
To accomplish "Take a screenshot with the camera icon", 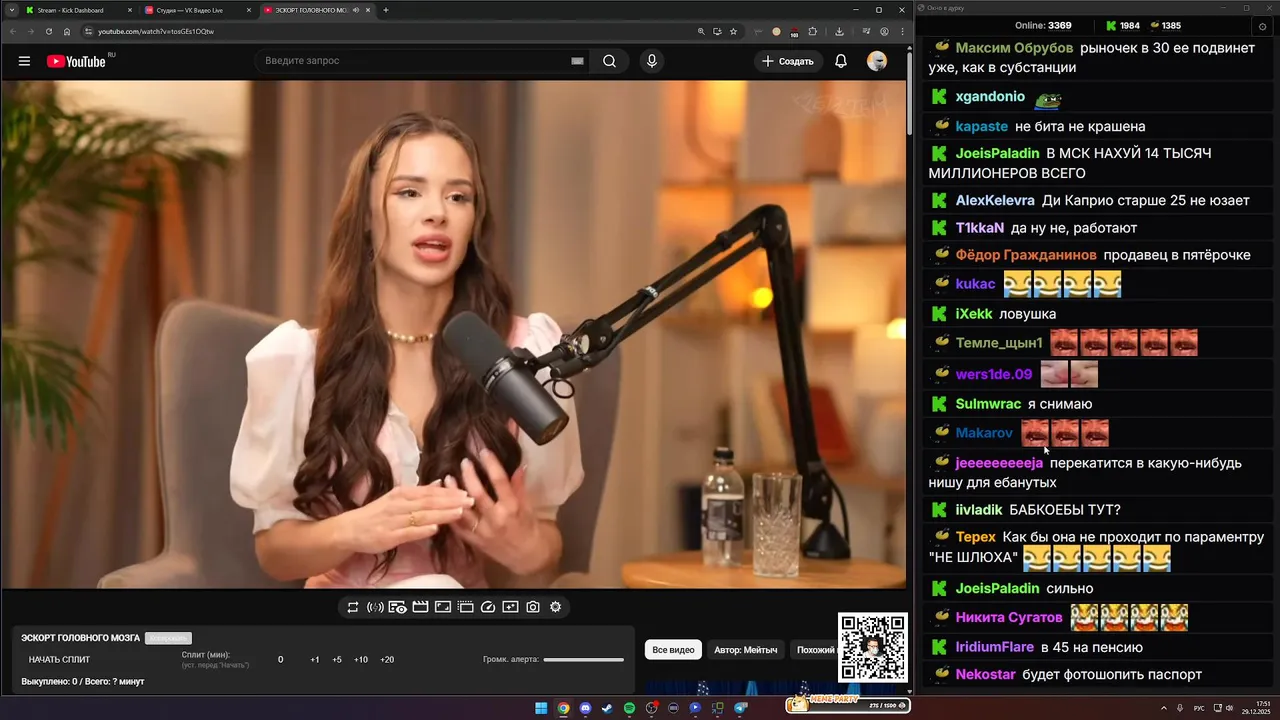I will coord(533,607).
